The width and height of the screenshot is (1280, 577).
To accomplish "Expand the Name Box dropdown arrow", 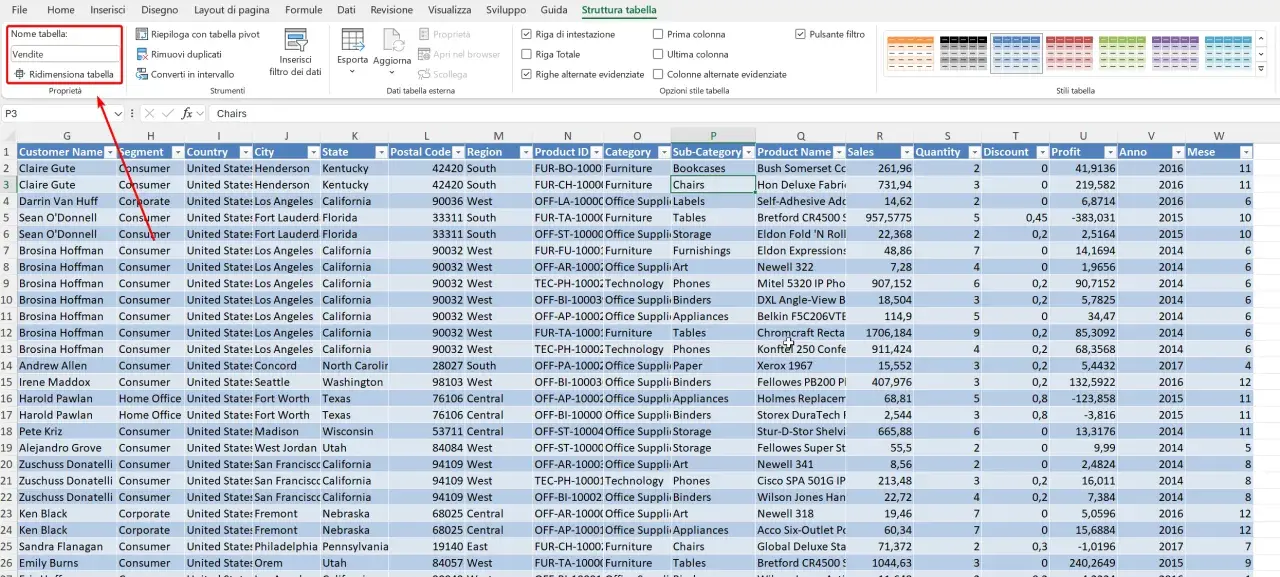I will point(118,114).
